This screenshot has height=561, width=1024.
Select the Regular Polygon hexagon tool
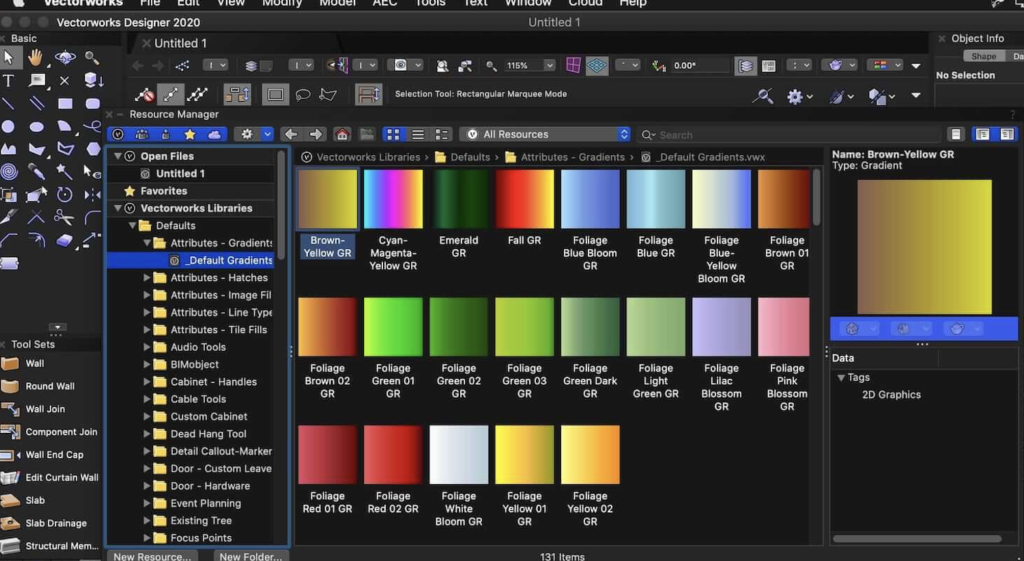coord(93,149)
